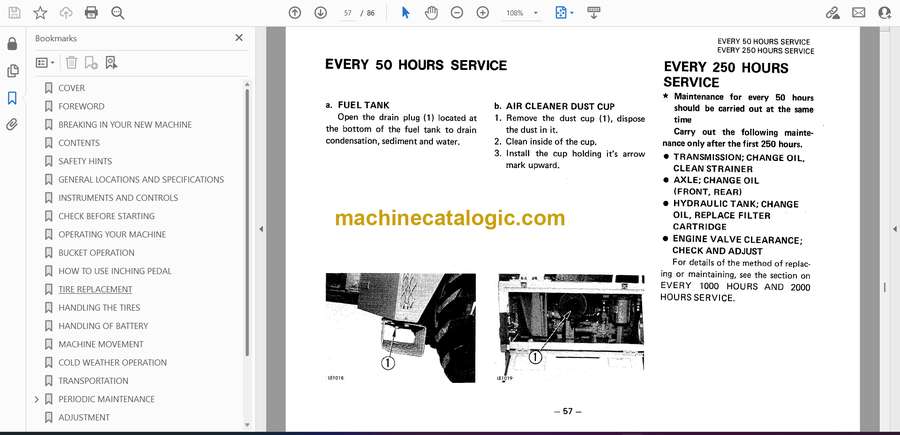900x435 pixels.
Task: Open OPERATING YOUR MACHINE bookmark
Action: (112, 234)
